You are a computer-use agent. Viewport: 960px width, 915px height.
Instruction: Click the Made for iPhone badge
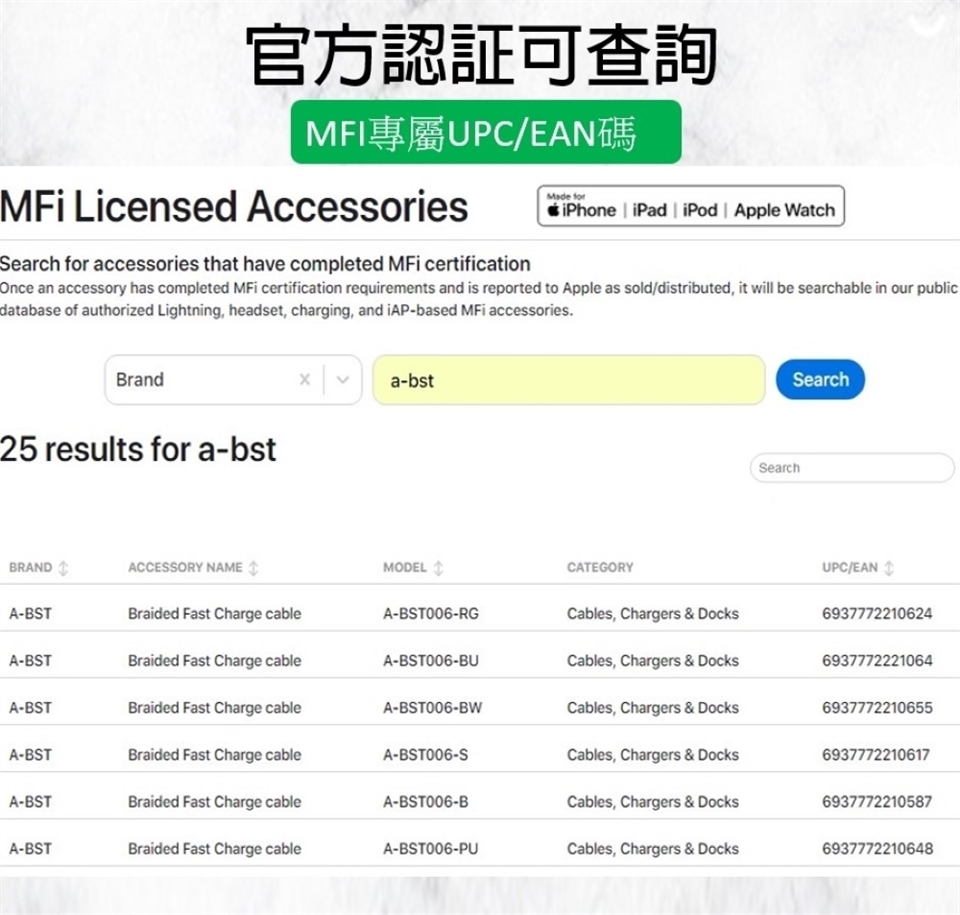pyautogui.click(x=690, y=207)
